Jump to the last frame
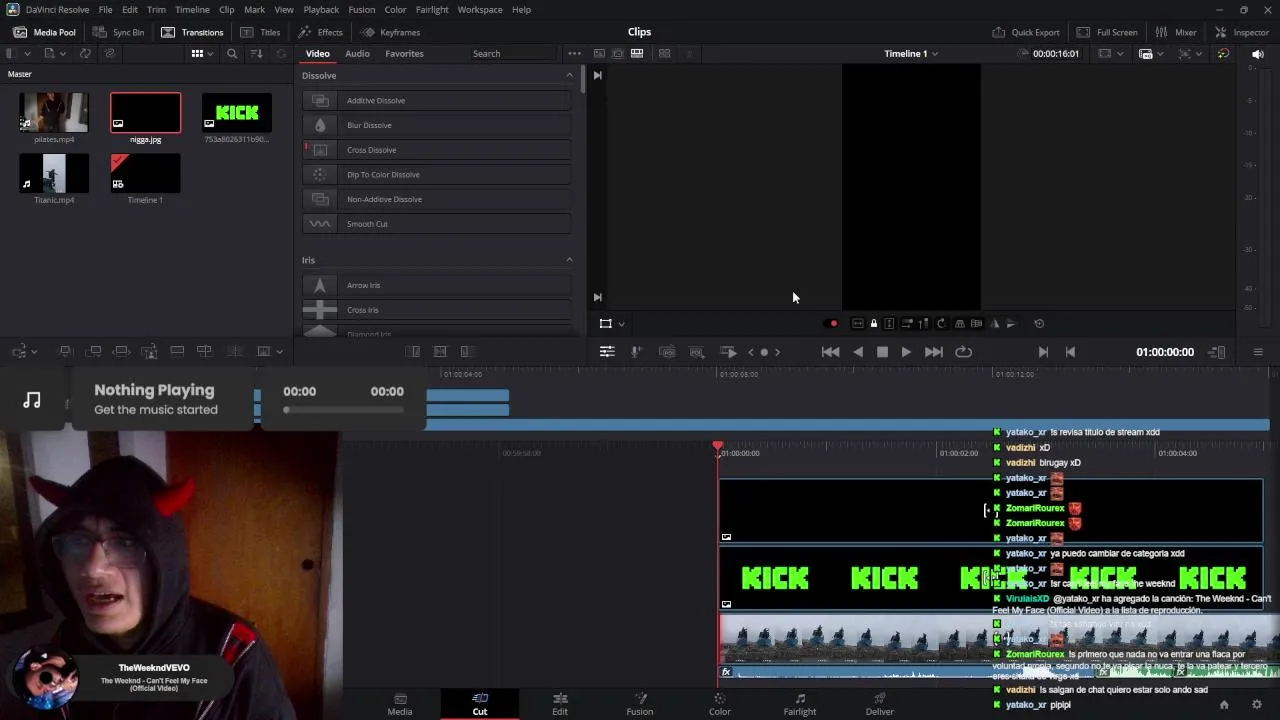 pyautogui.click(x=933, y=352)
